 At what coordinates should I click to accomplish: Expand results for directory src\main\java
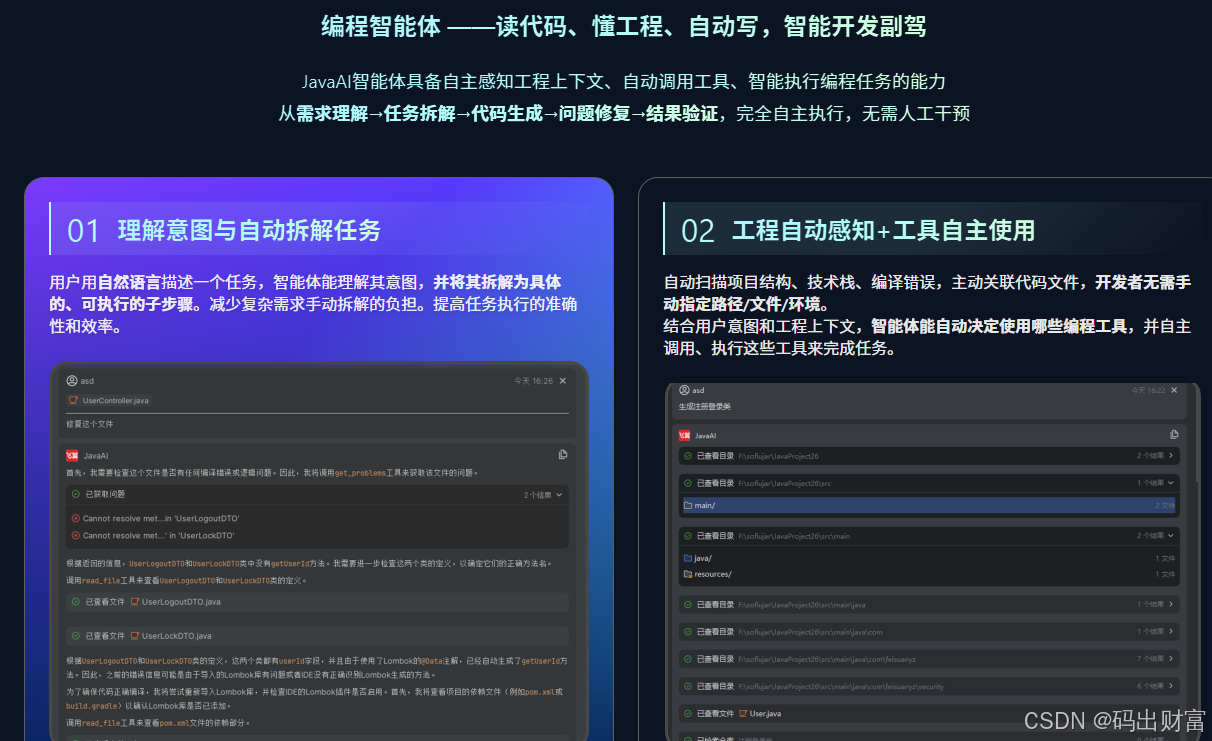(x=1172, y=605)
